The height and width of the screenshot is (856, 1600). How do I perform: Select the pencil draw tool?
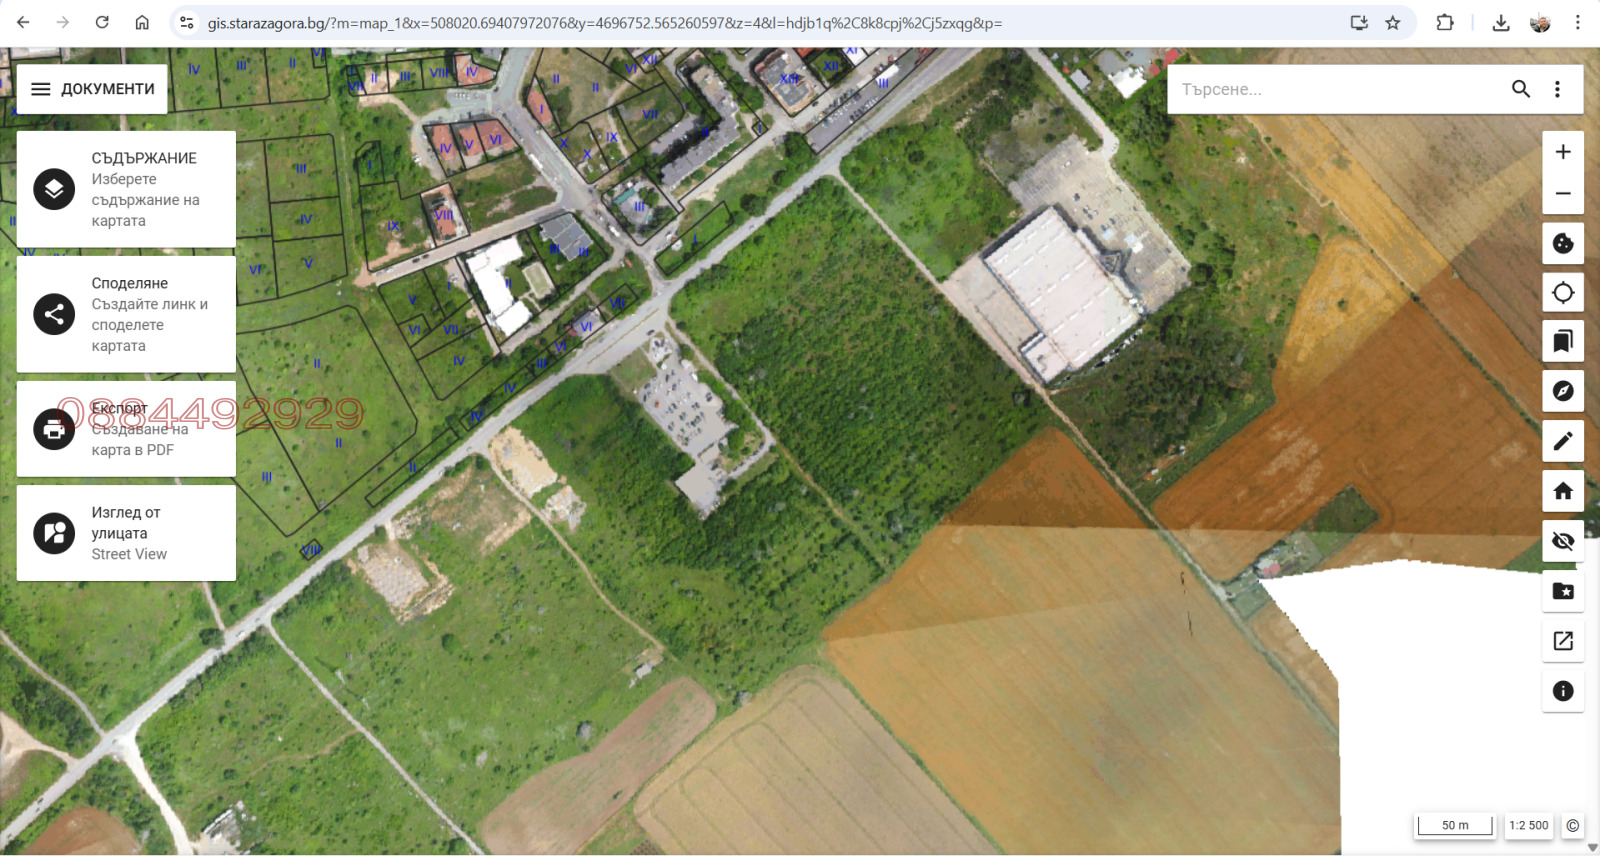pyautogui.click(x=1563, y=441)
